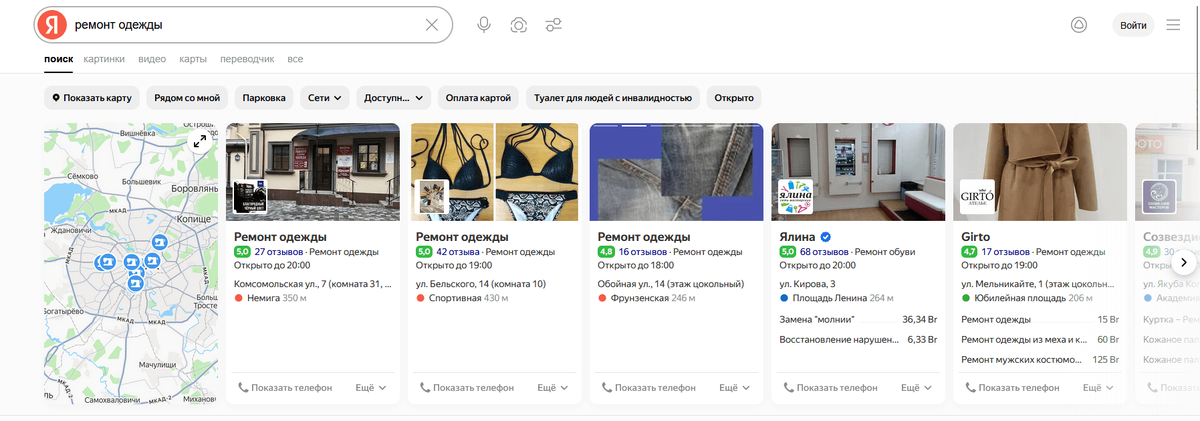Image resolution: width=1200 pixels, height=421 pixels.
Task: Click the Yandex logo in the search bar
Action: tap(52, 25)
